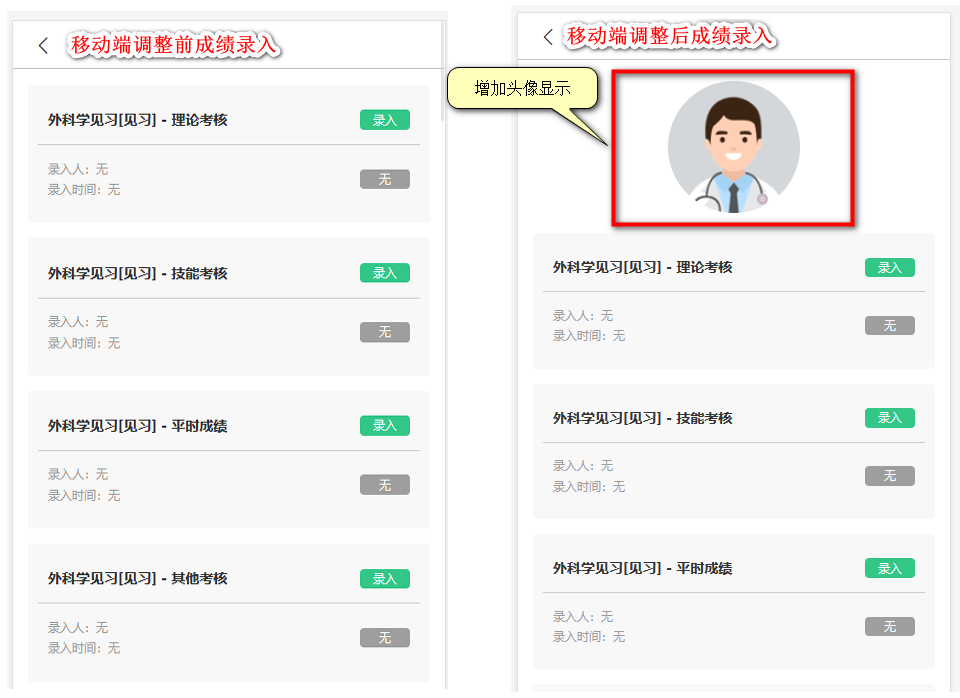The height and width of the screenshot is (698, 960).
Task: Click gray 无 badge under 理论考核, left screen
Action: click(384, 179)
